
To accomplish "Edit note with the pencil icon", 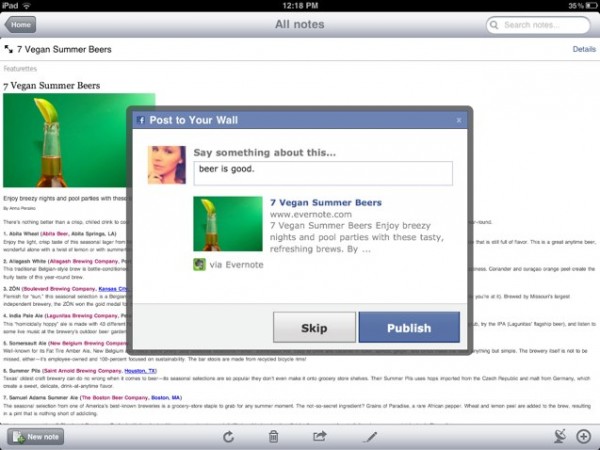I will (x=370, y=437).
